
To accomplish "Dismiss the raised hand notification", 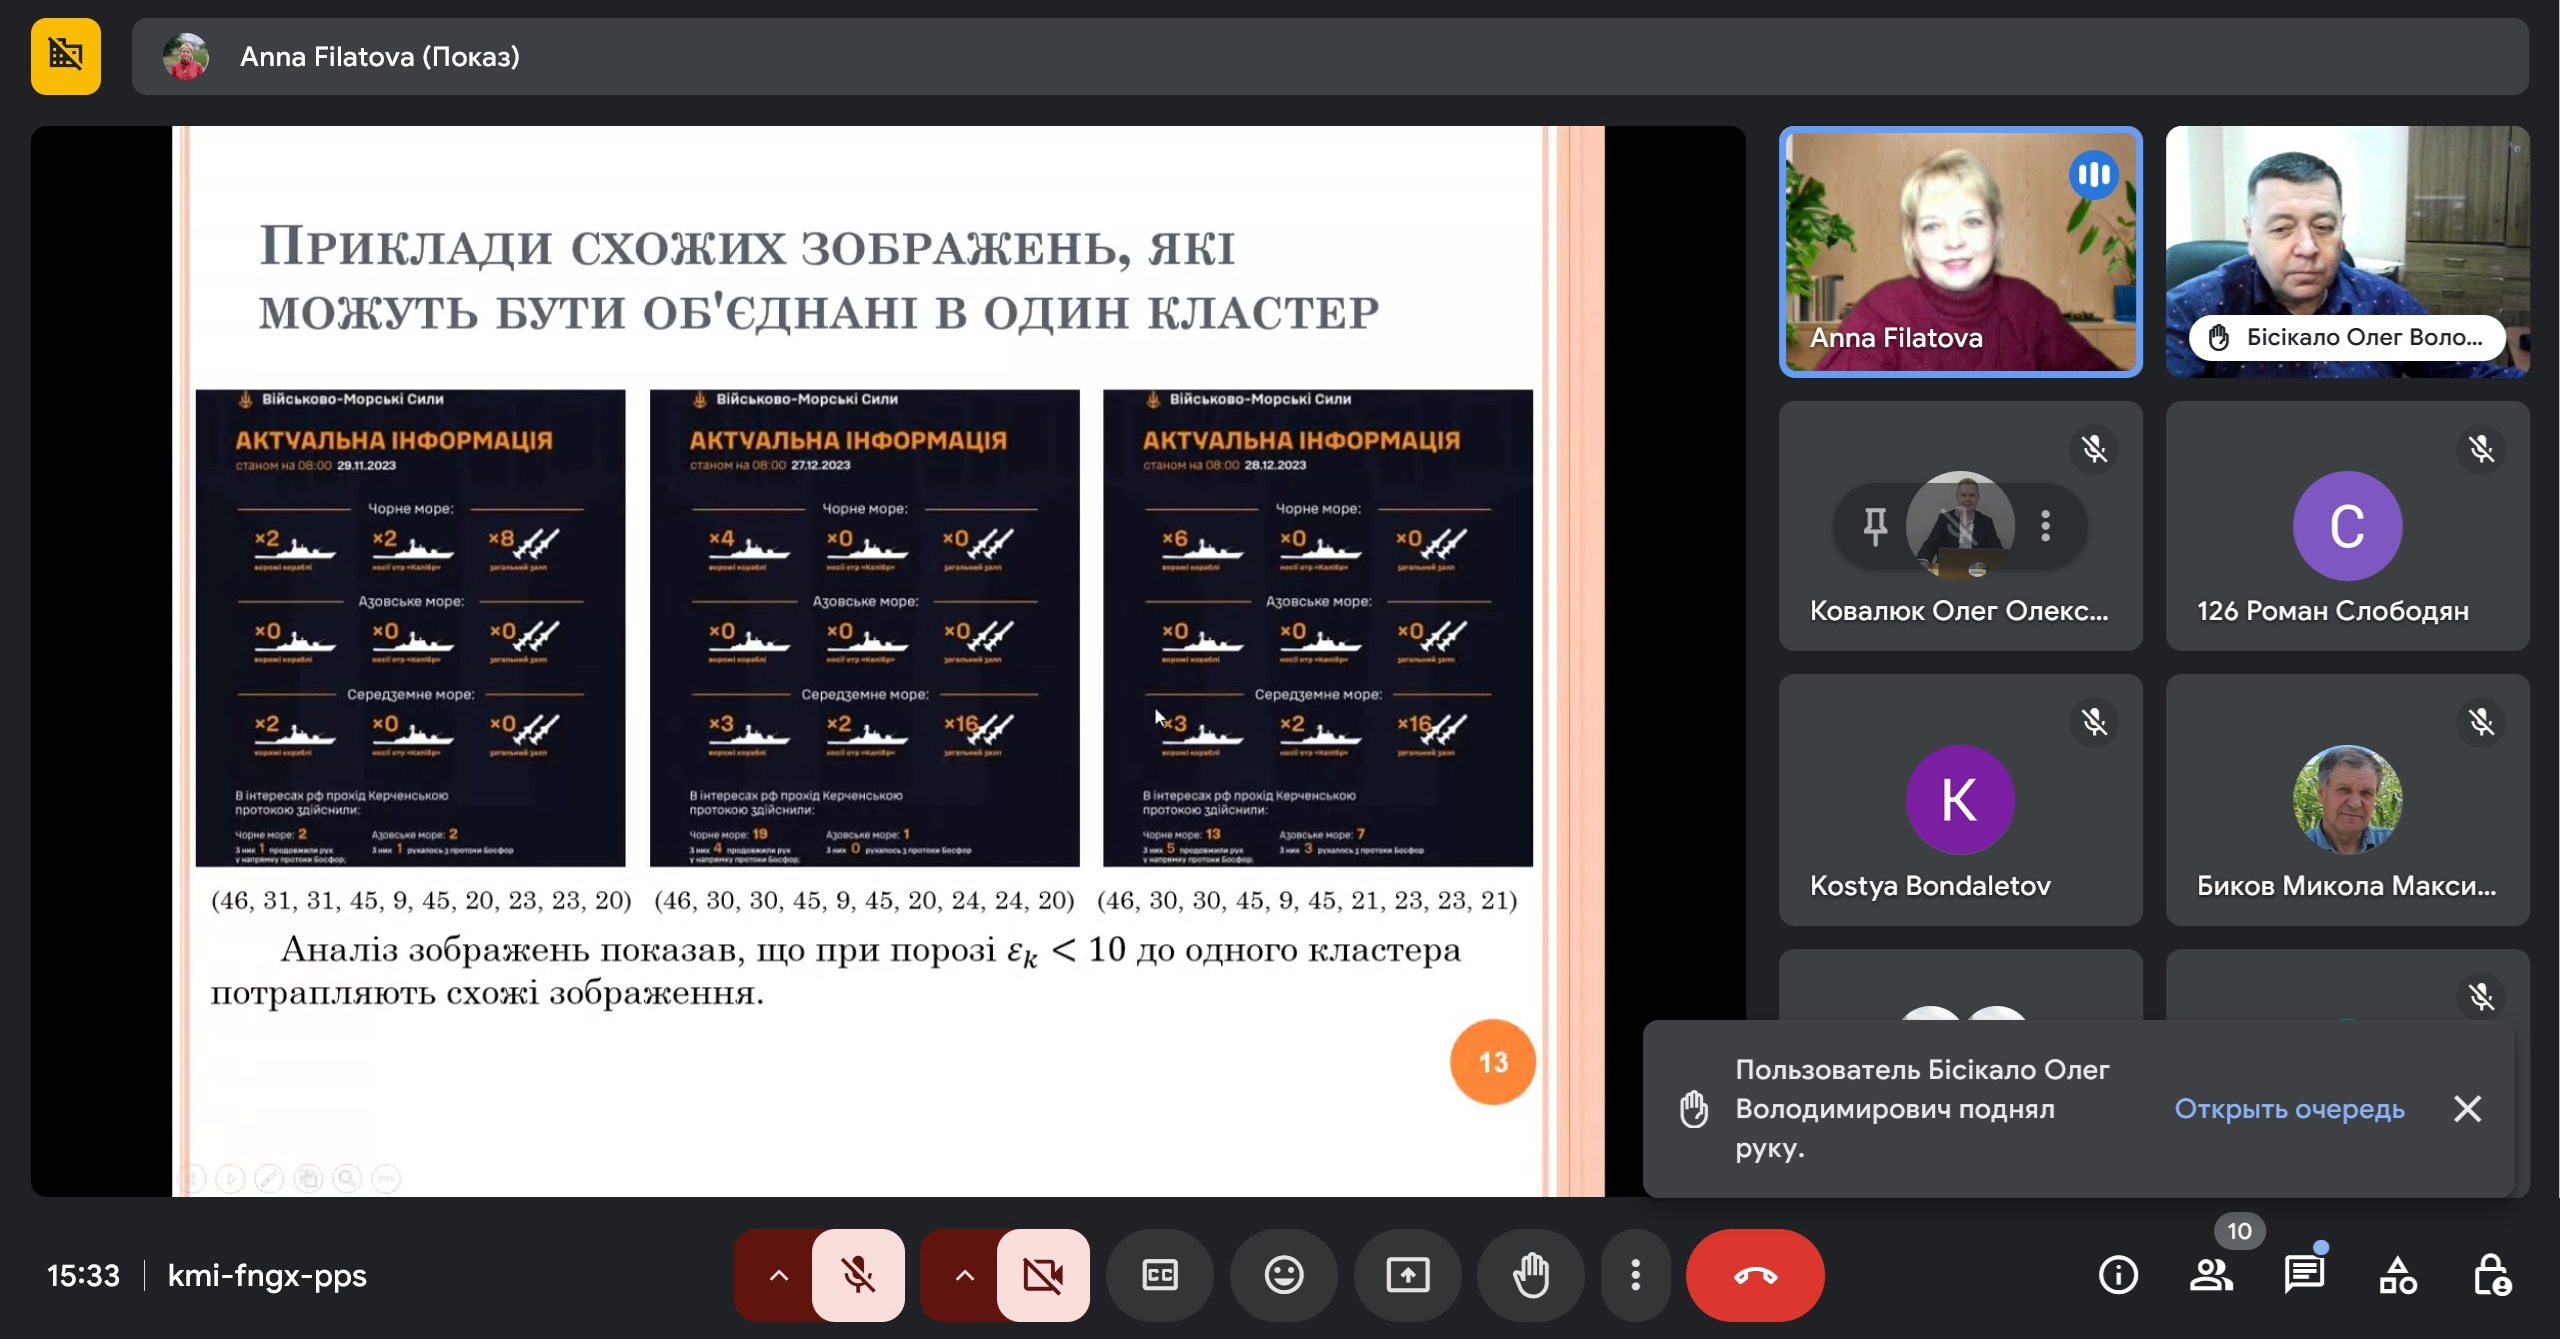I will click(x=2467, y=1109).
